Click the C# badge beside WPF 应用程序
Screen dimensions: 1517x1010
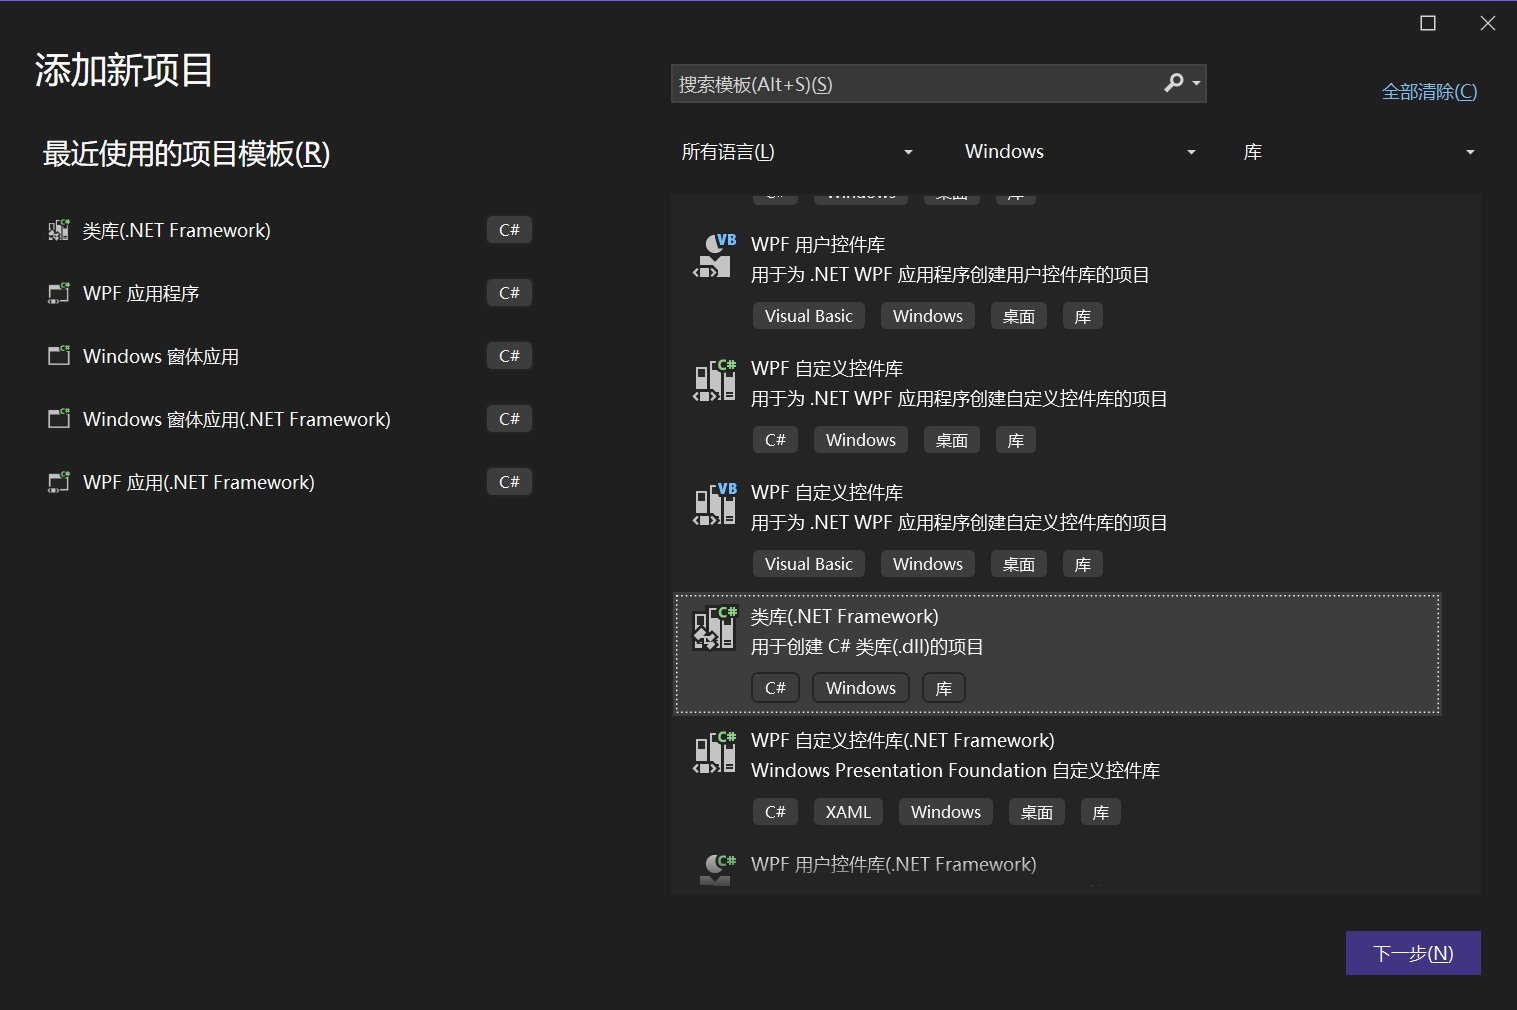click(x=509, y=293)
